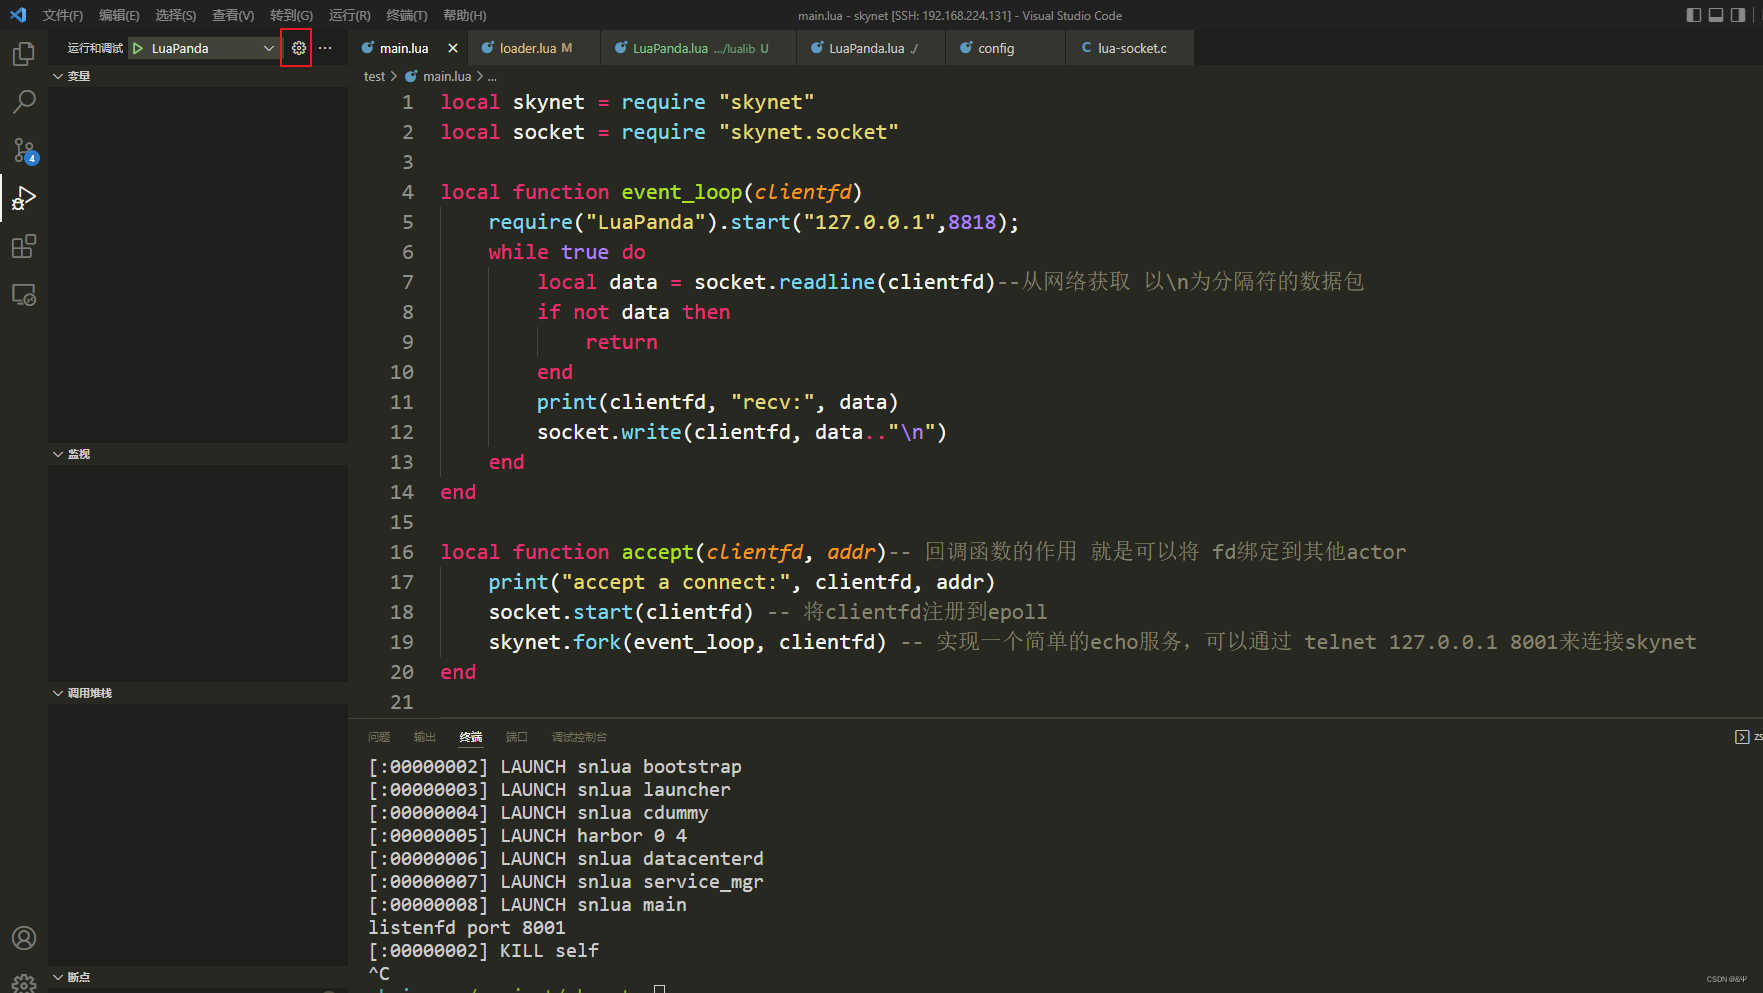Open the Remote Explorer view
This screenshot has height=993, width=1763.
coord(24,295)
